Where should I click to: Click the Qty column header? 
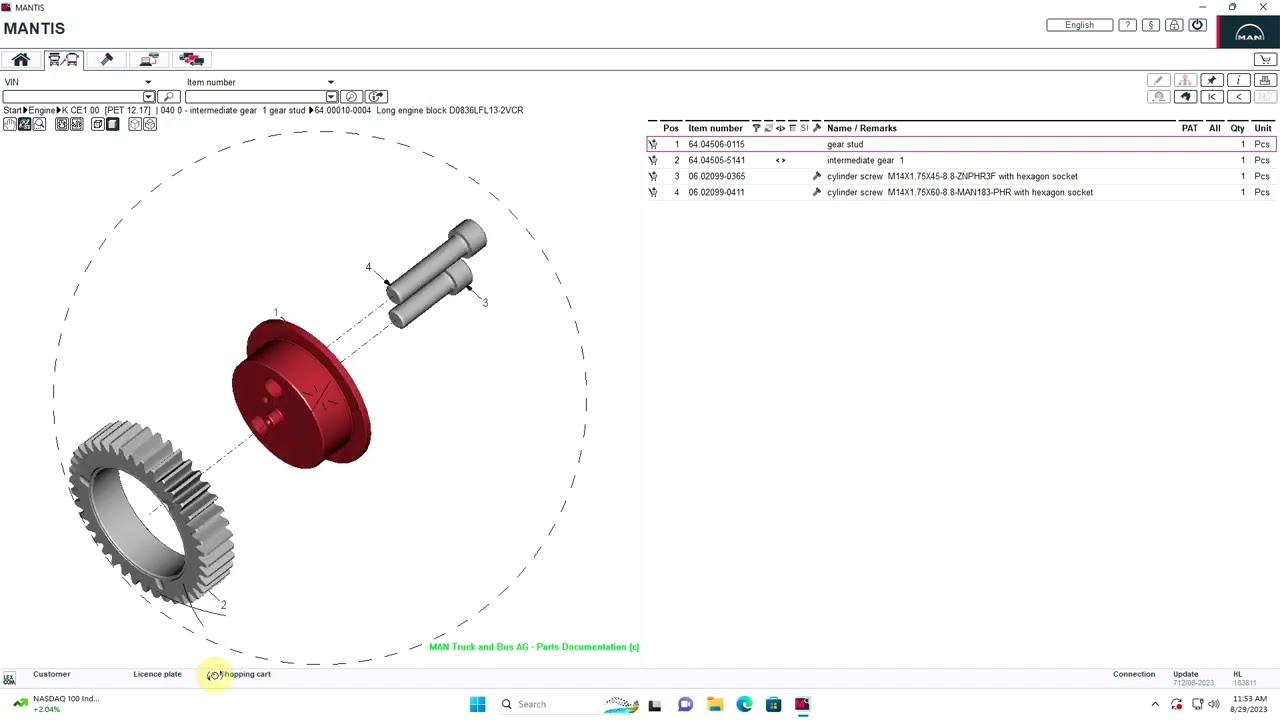1237,128
